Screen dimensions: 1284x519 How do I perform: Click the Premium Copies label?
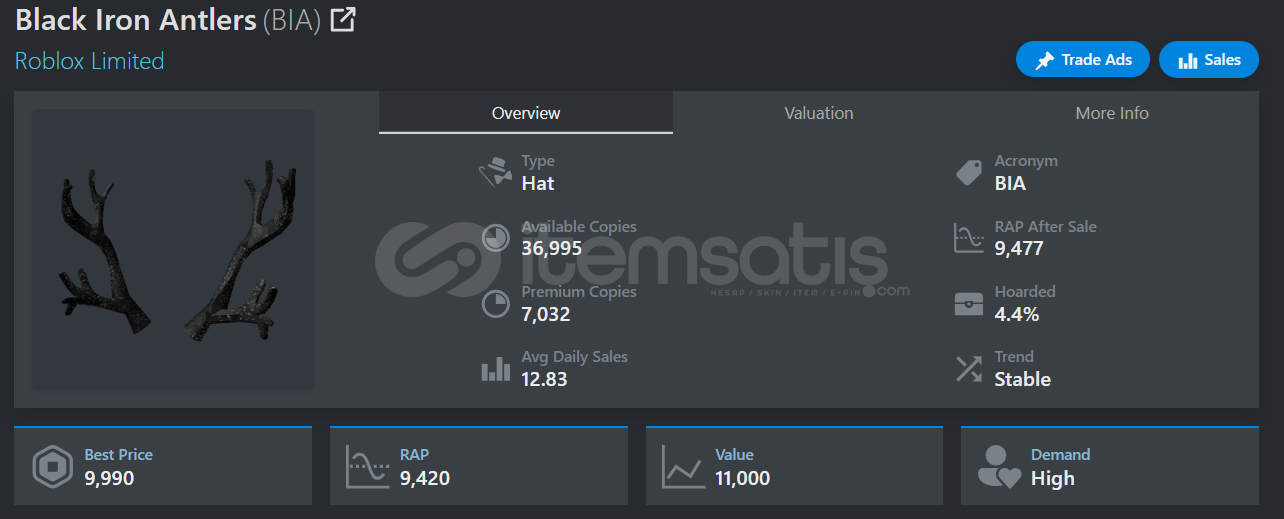579,292
